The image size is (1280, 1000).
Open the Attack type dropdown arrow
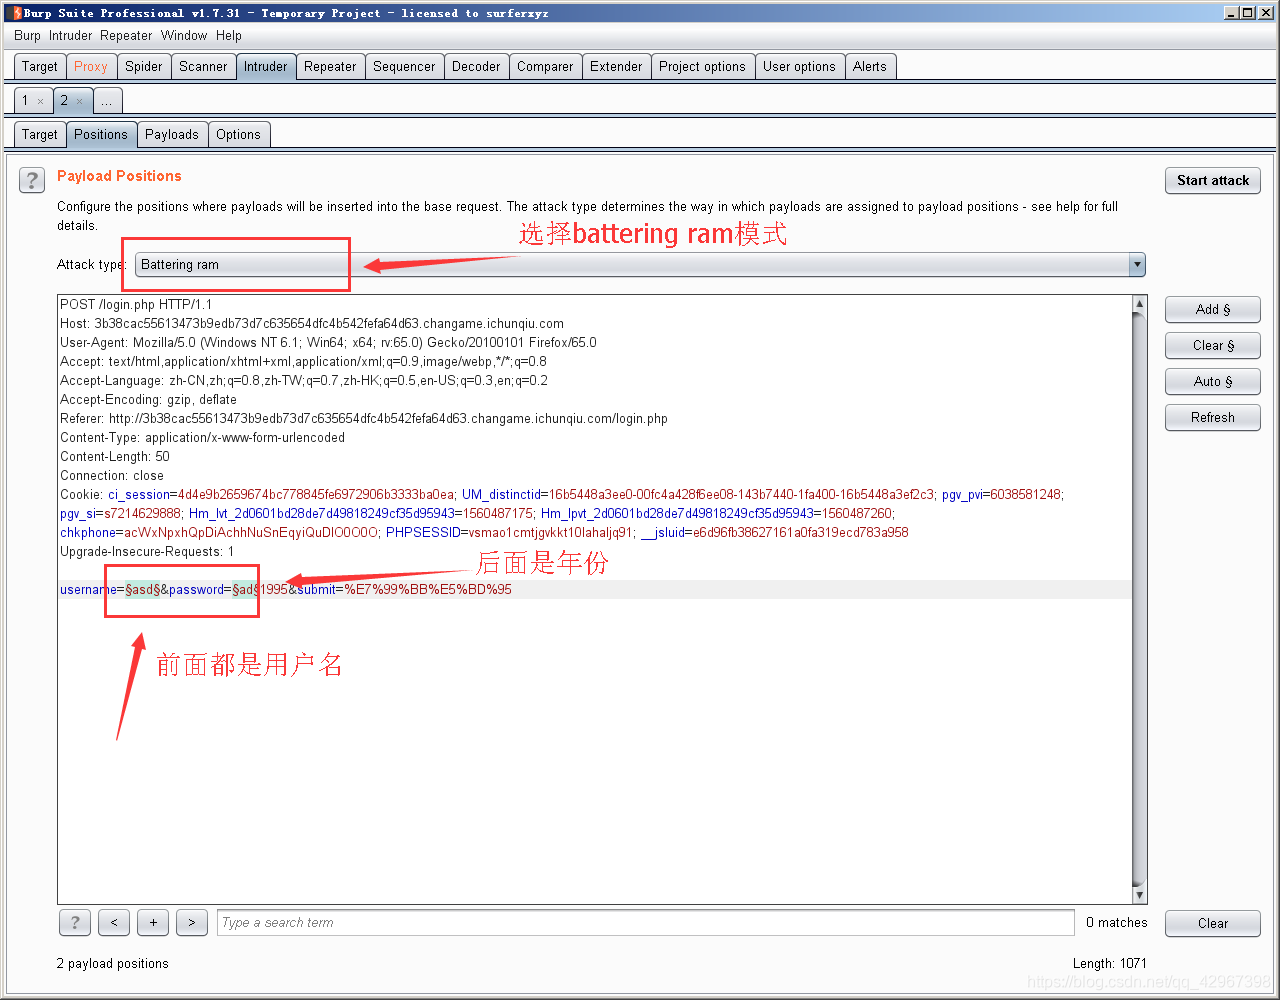1137,265
